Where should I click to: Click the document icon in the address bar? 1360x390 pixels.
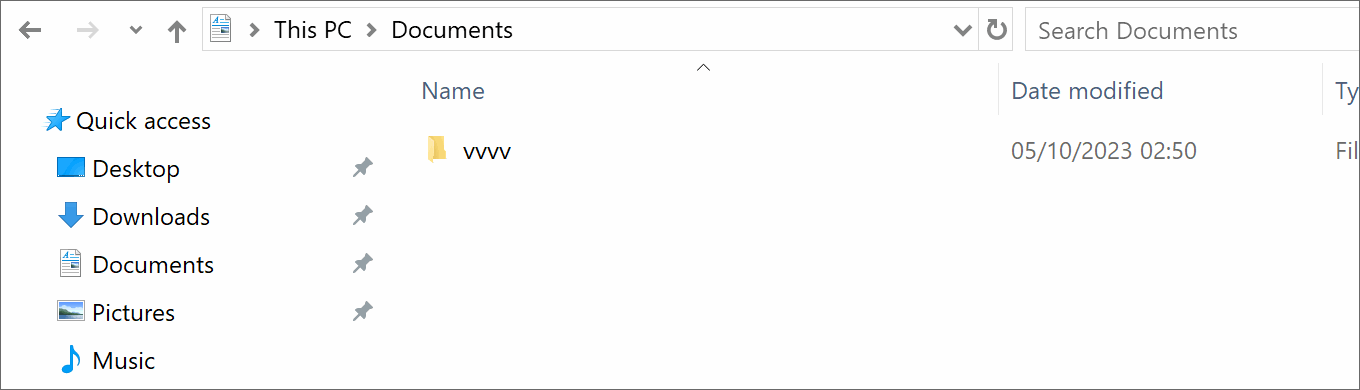click(x=220, y=30)
